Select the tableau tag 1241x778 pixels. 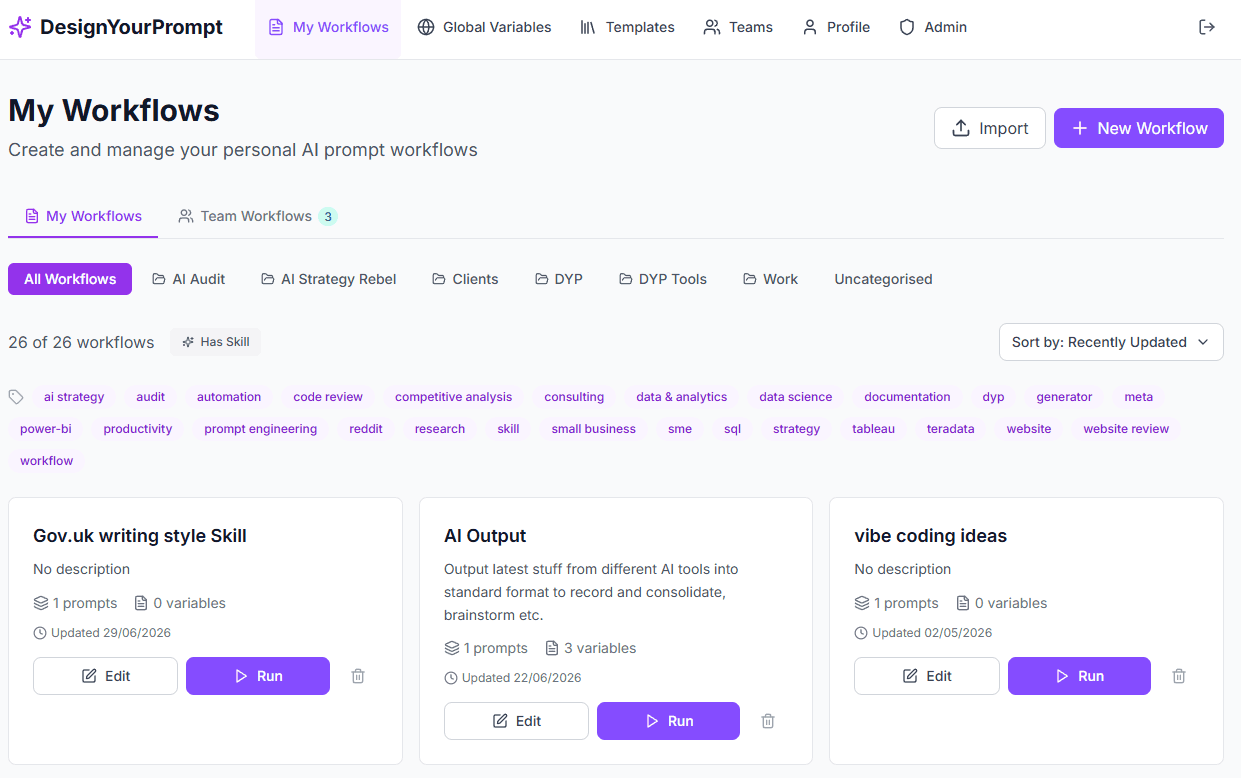pos(873,429)
